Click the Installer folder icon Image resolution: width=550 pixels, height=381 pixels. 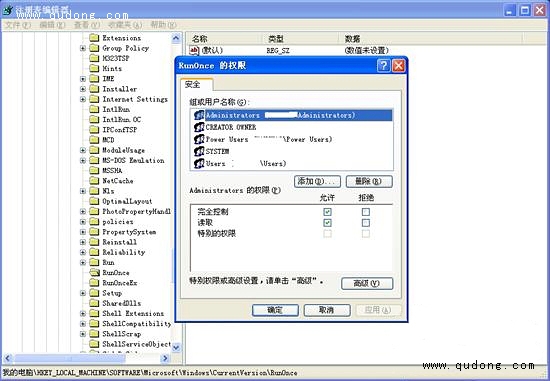click(94, 89)
